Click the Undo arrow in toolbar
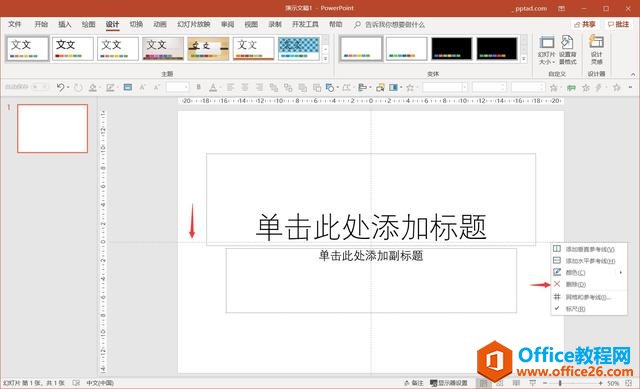Image resolution: width=640 pixels, height=389 pixels. pos(60,87)
